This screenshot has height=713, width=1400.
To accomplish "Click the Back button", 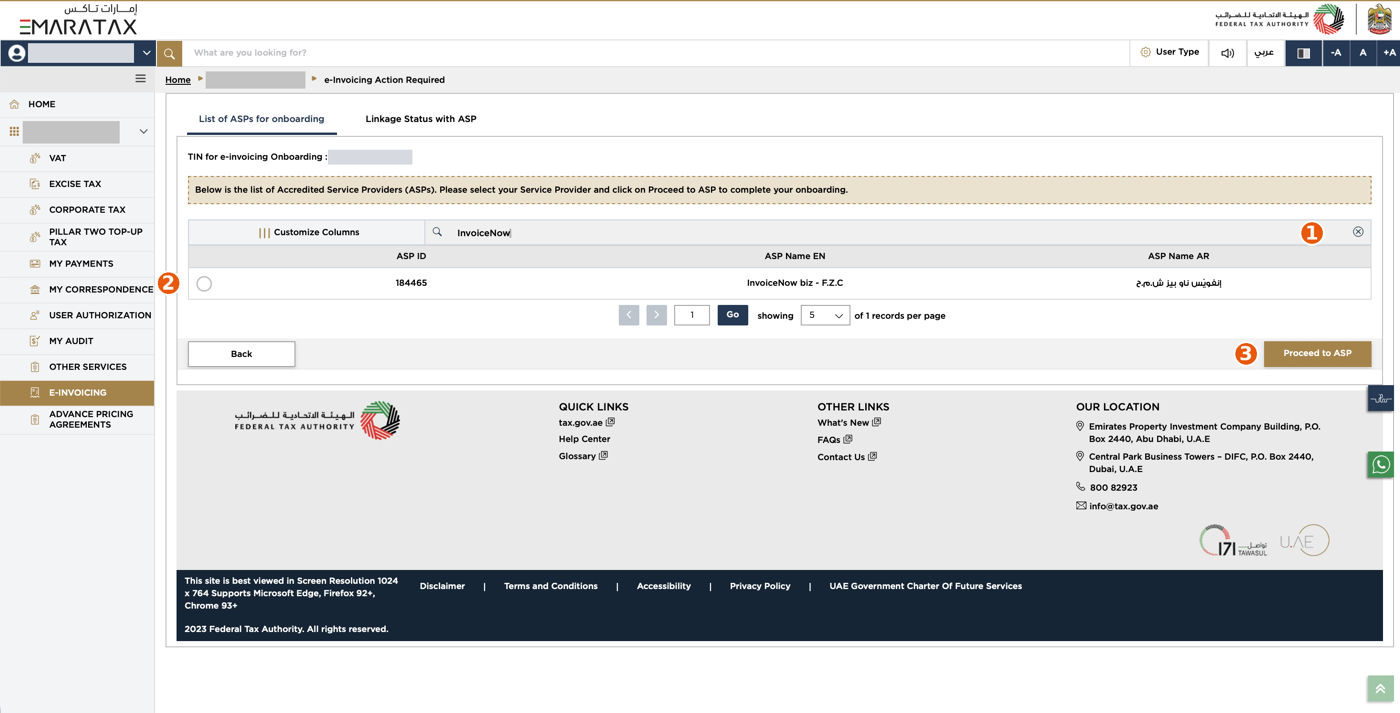I will tap(241, 354).
